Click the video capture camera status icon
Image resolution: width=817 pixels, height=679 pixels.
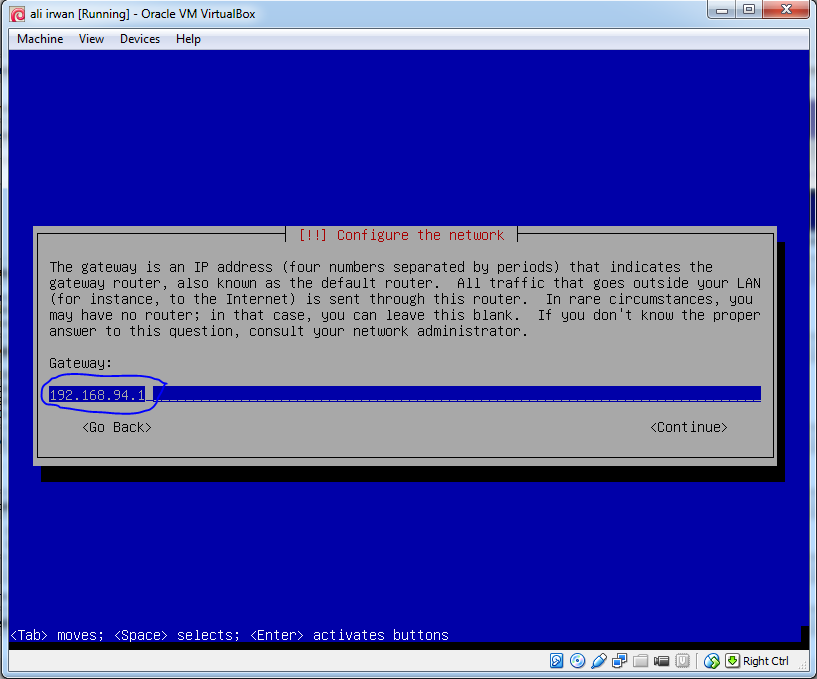(661, 661)
